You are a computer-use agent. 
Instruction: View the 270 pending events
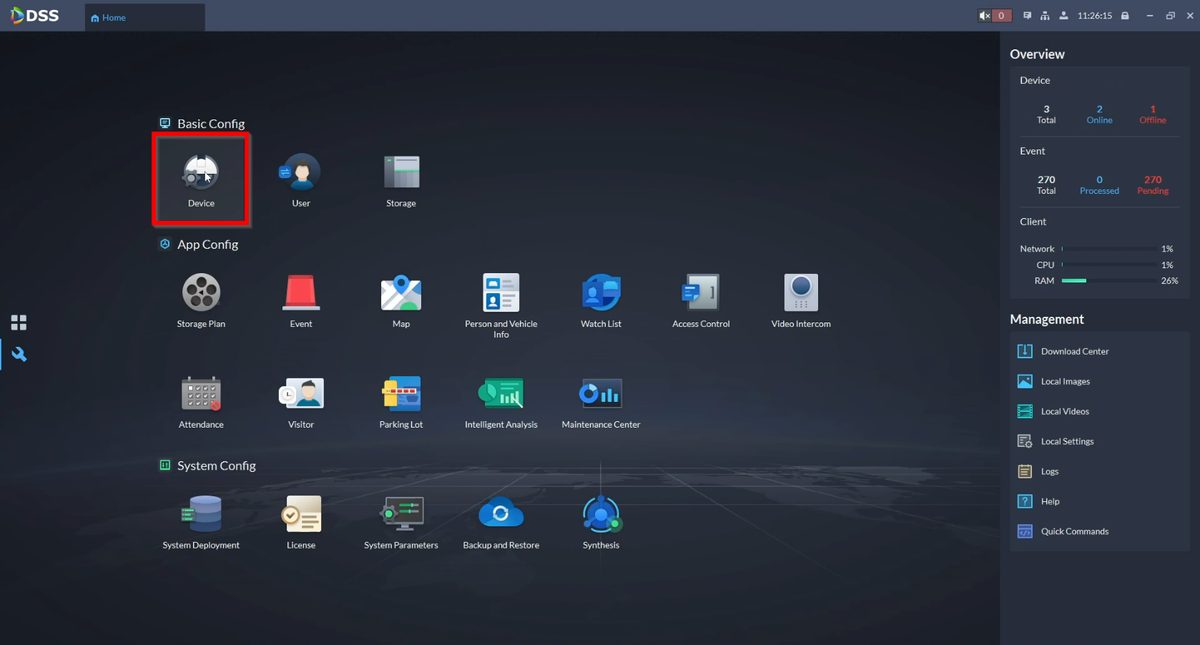(x=1152, y=184)
